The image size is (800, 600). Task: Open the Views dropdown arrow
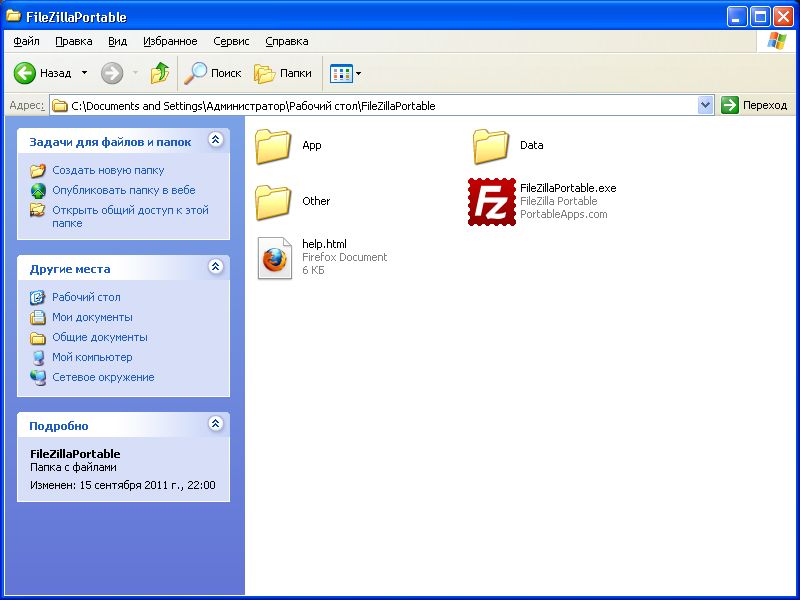coord(358,73)
